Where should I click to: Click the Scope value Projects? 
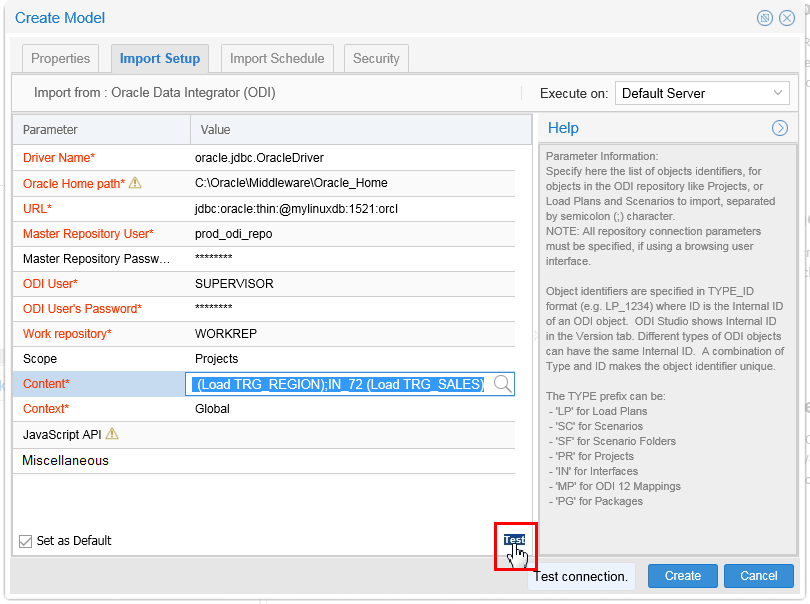216,359
